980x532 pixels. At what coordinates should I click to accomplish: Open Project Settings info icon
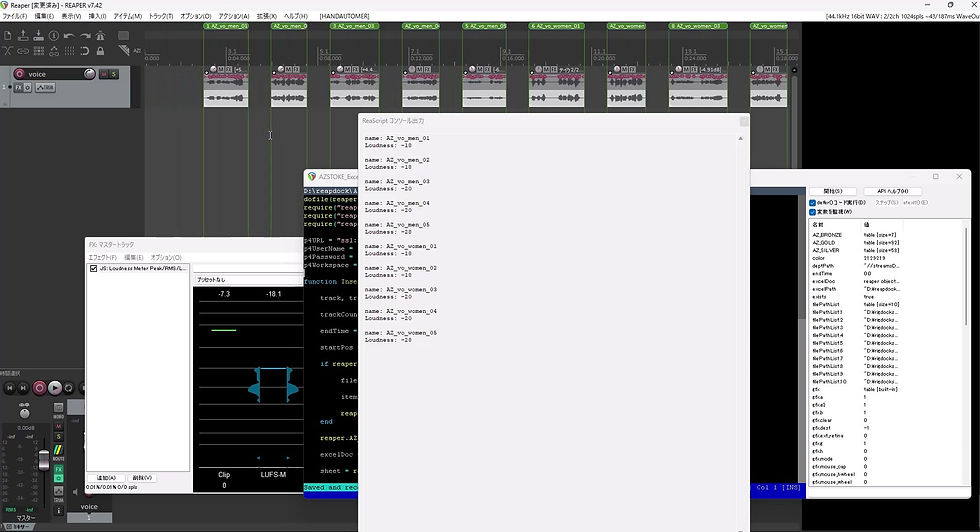(54, 36)
